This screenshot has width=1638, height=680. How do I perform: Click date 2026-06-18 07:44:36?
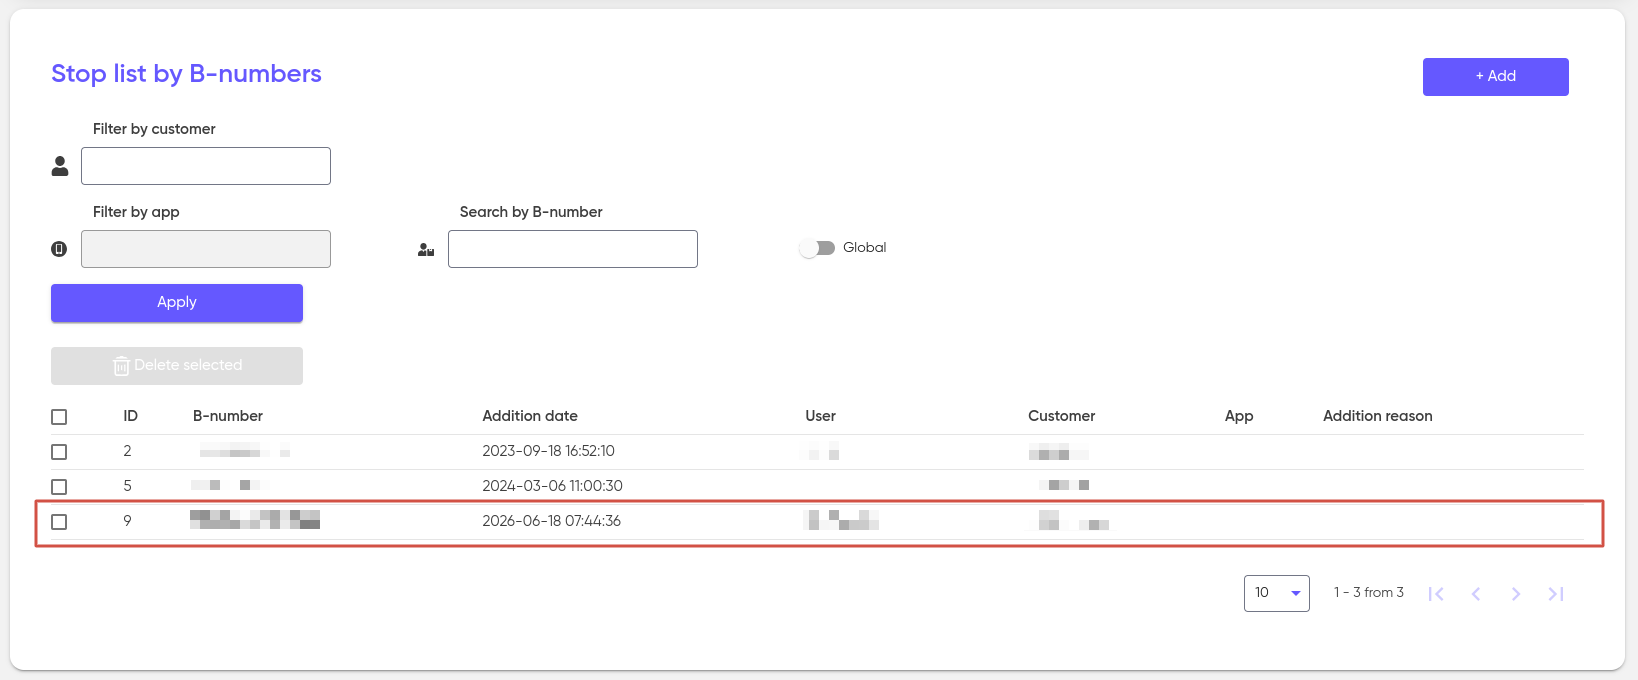(551, 521)
